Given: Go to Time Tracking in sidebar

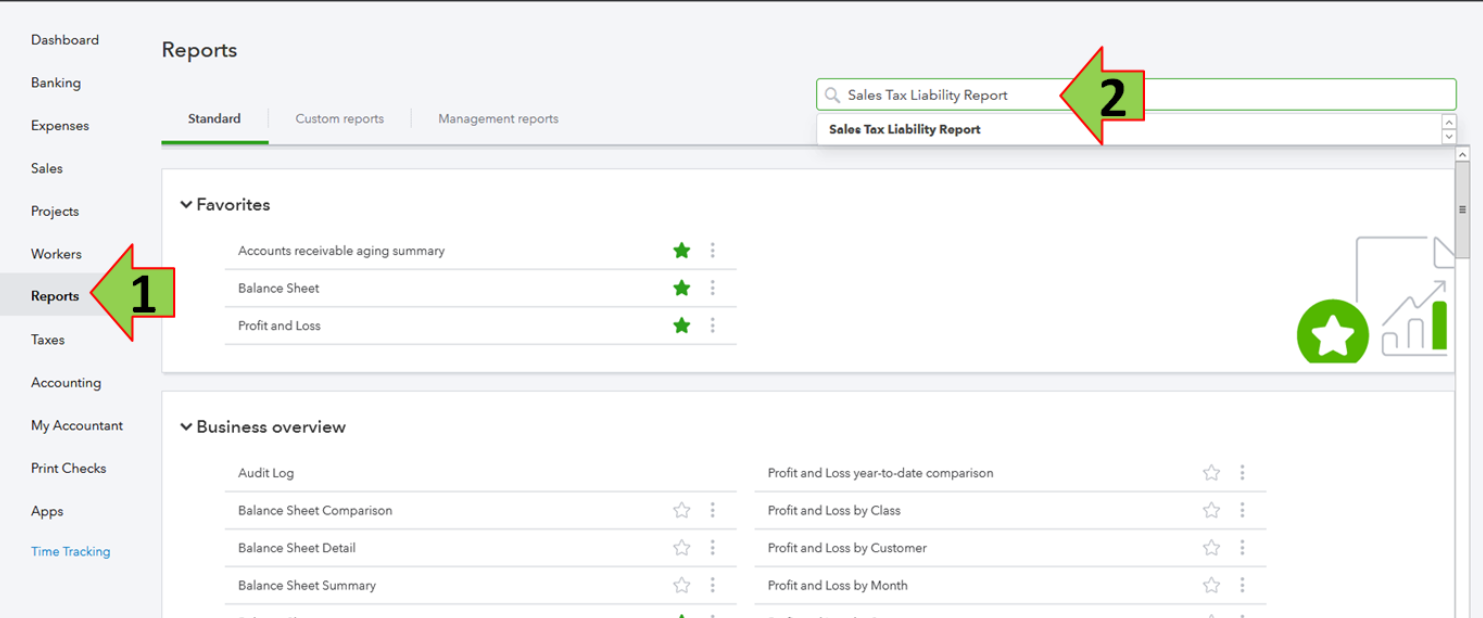Looking at the screenshot, I should pyautogui.click(x=71, y=552).
